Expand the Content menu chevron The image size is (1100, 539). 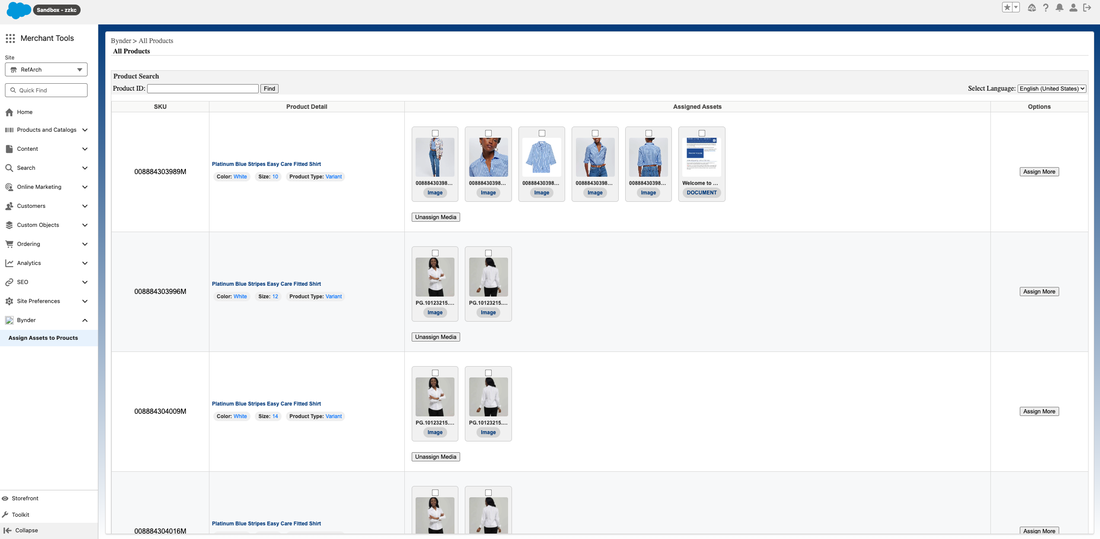click(x=85, y=149)
